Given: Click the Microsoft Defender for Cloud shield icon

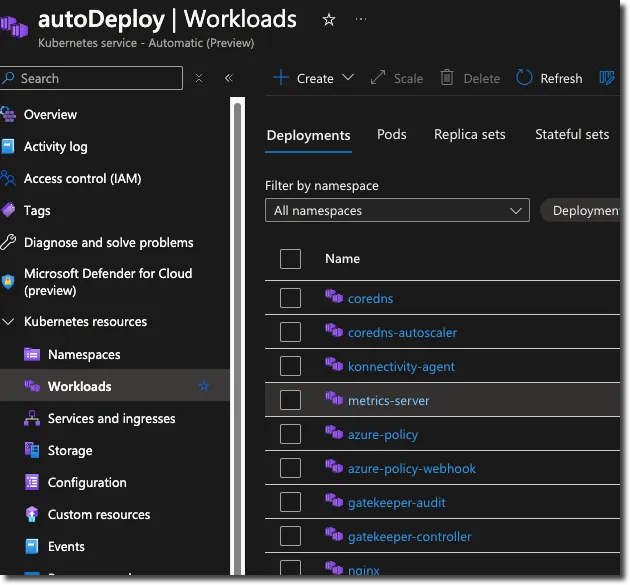Looking at the screenshot, I should pyautogui.click(x=9, y=282).
